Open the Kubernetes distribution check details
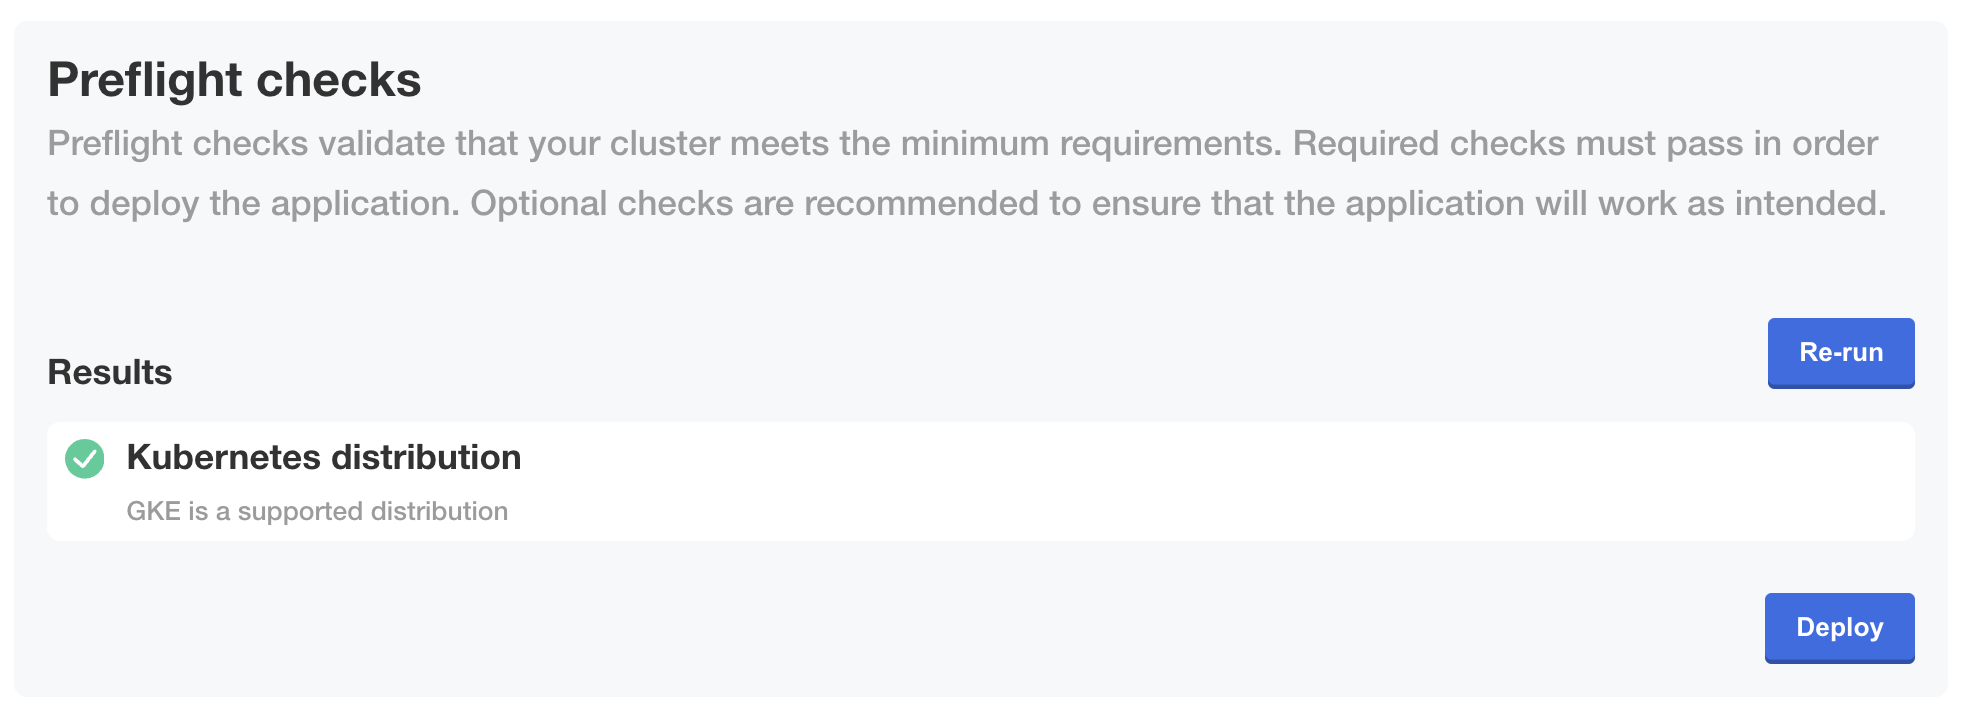Screen dimensions: 1970x720 point(322,458)
